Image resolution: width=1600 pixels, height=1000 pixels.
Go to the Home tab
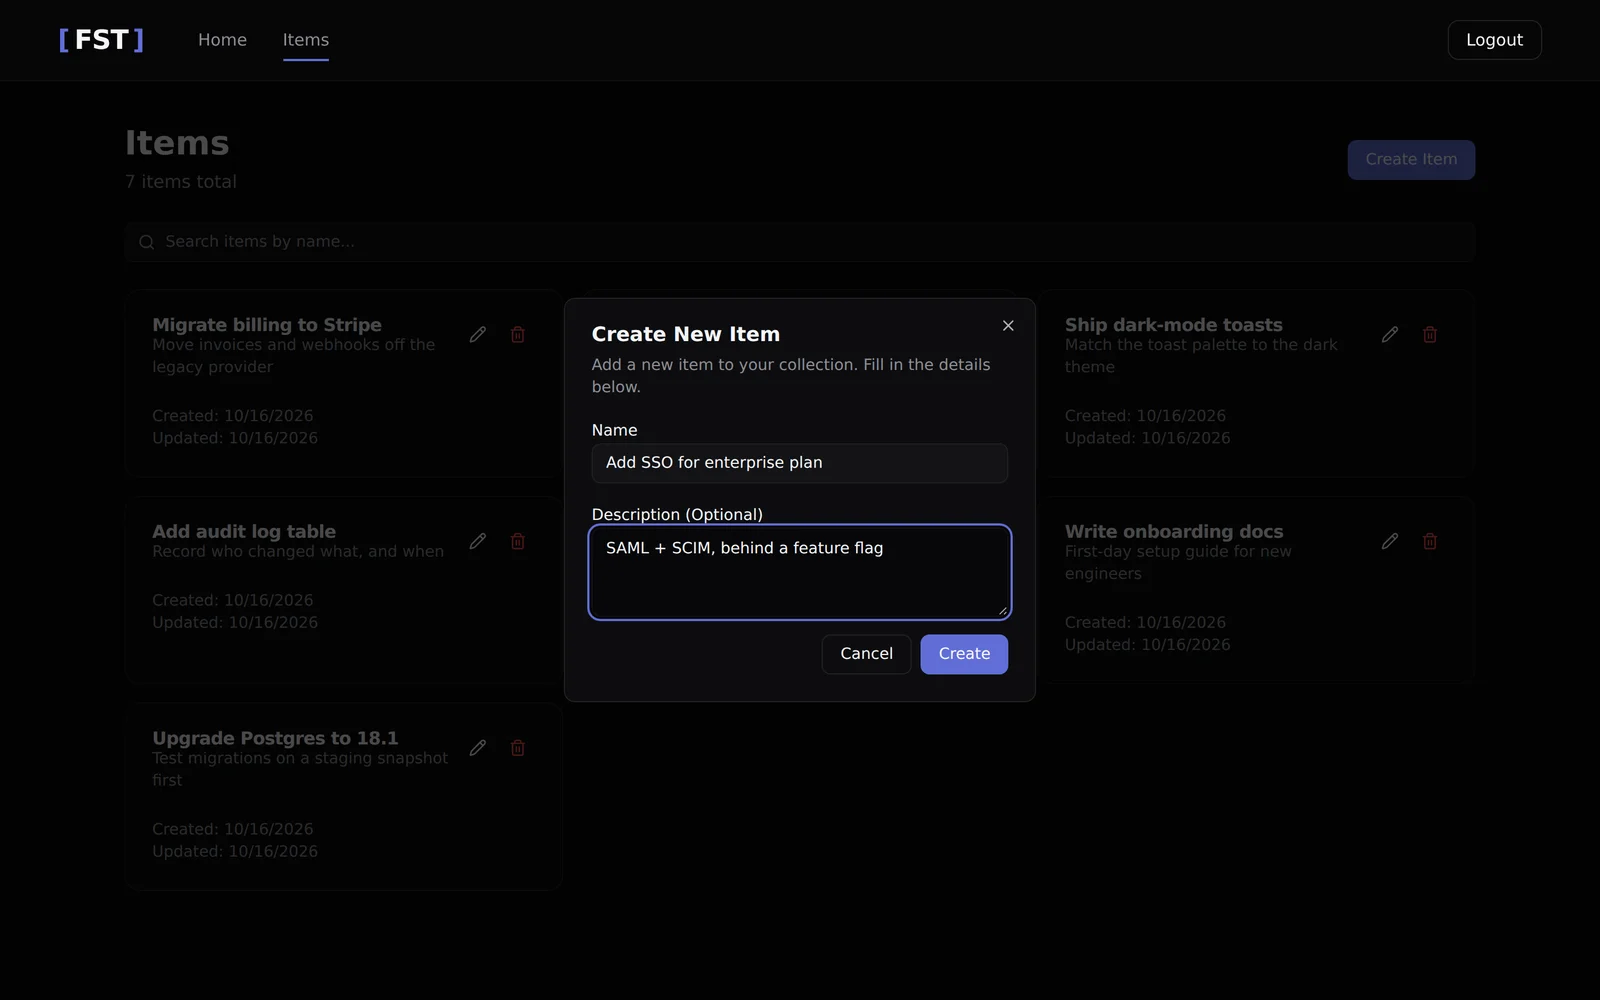click(x=222, y=40)
